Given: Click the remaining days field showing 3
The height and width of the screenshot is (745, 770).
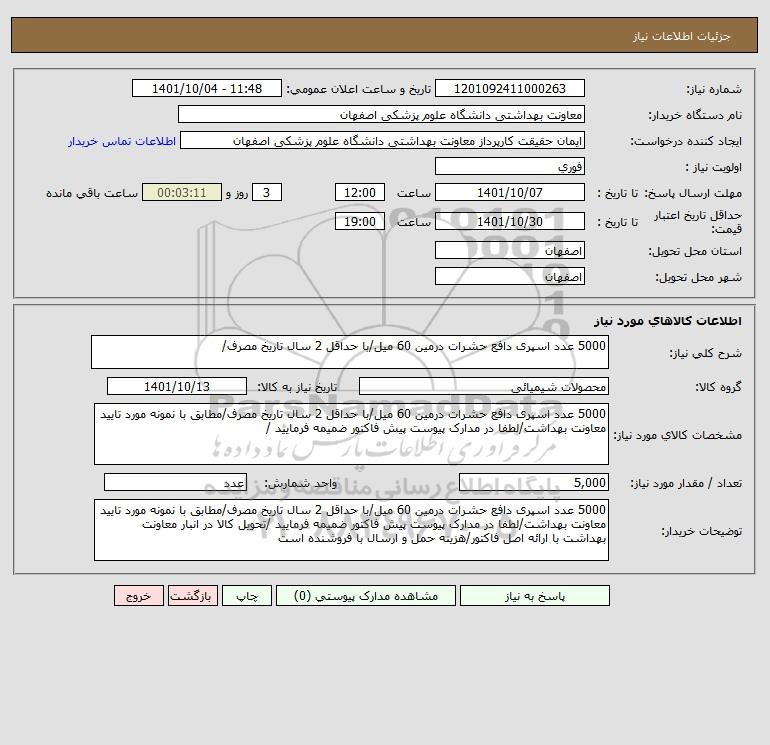Looking at the screenshot, I should click(267, 193).
